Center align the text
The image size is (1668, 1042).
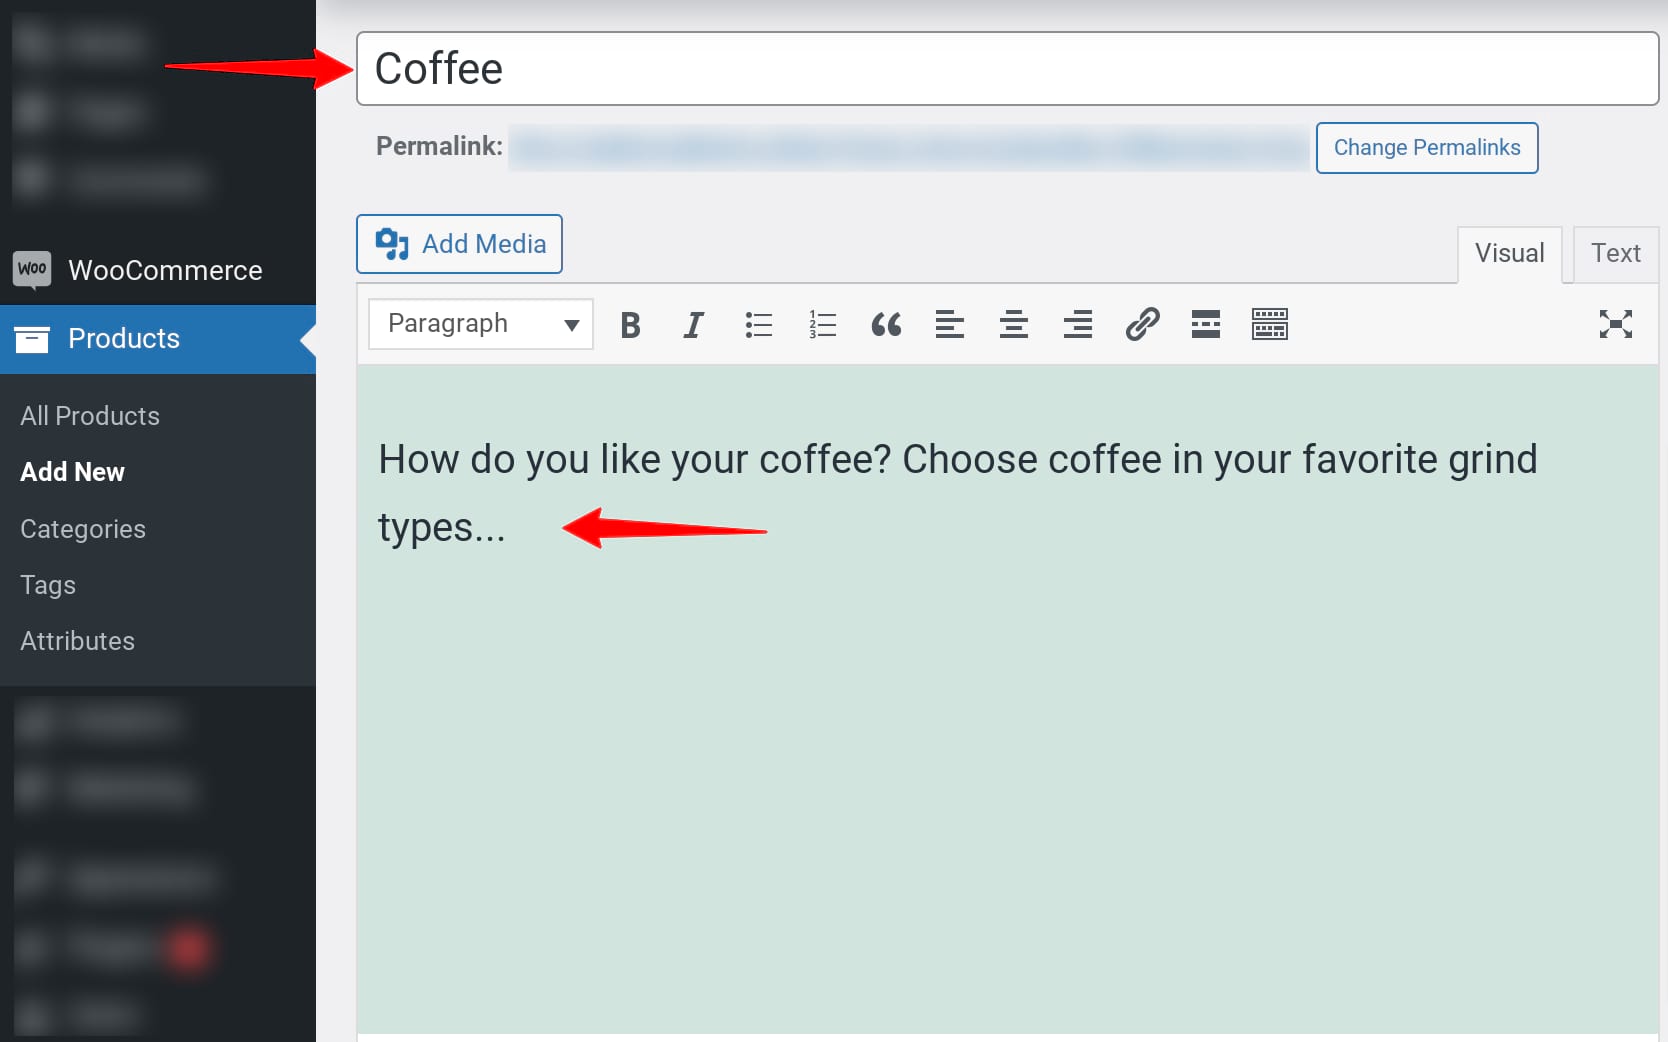point(1013,325)
